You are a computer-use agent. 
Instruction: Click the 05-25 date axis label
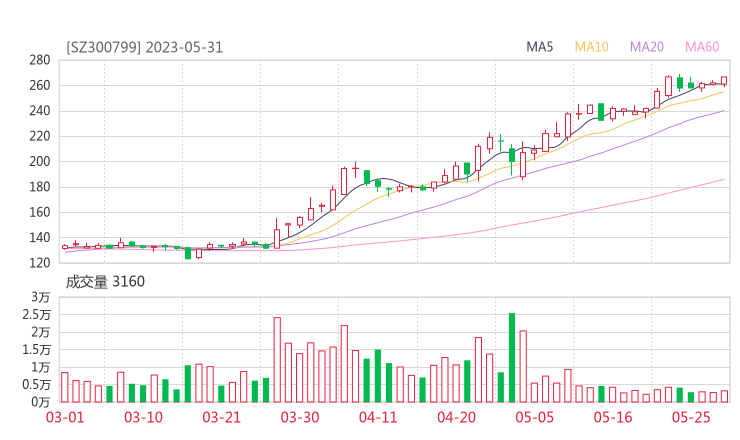[691, 417]
